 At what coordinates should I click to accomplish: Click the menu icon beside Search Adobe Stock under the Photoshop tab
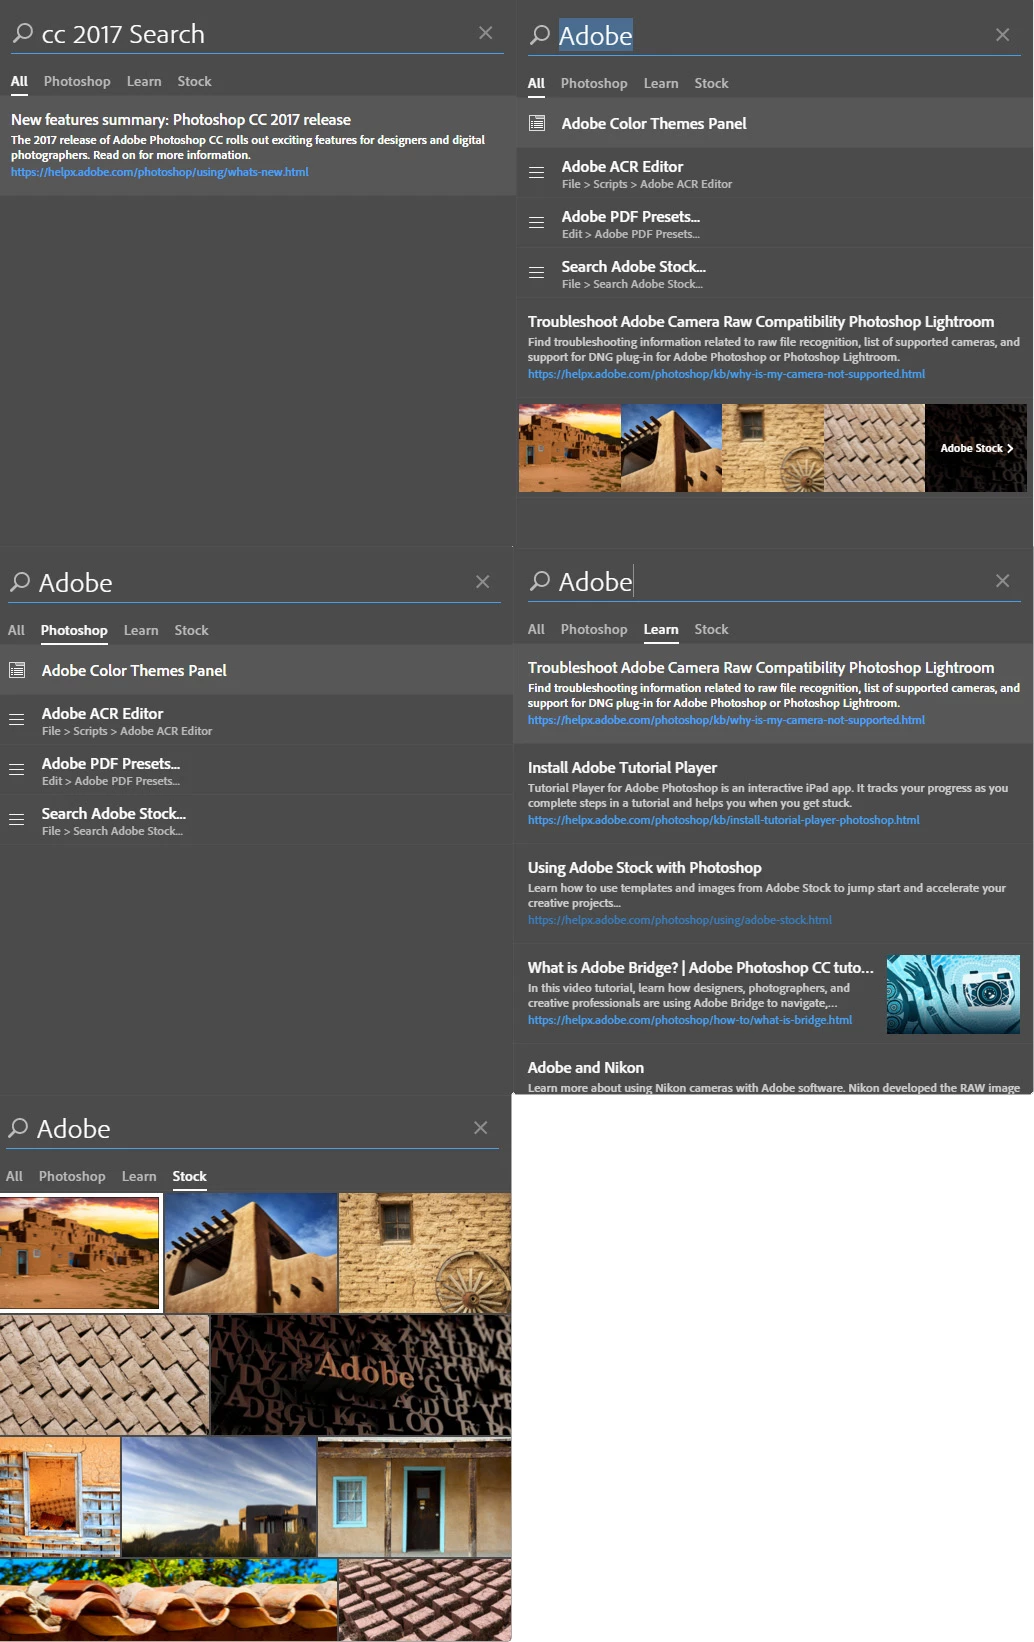coord(17,820)
